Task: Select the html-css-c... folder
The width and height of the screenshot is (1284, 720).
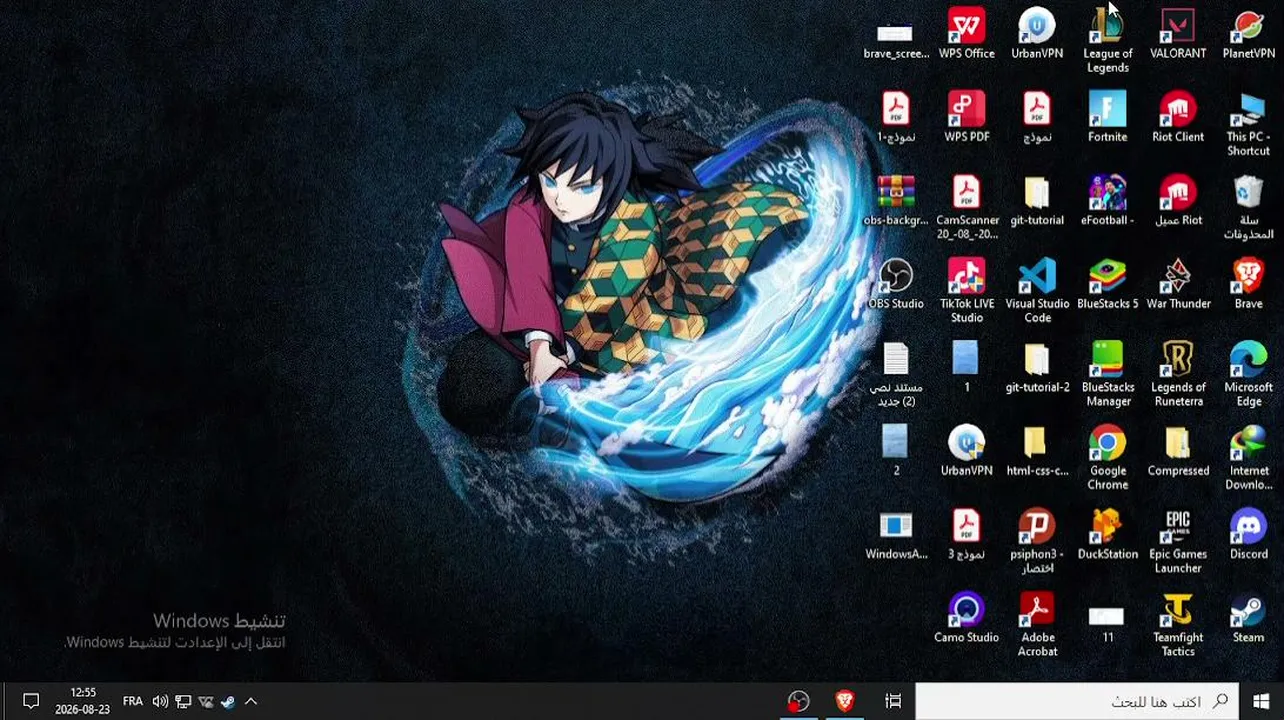Action: pos(1037,451)
